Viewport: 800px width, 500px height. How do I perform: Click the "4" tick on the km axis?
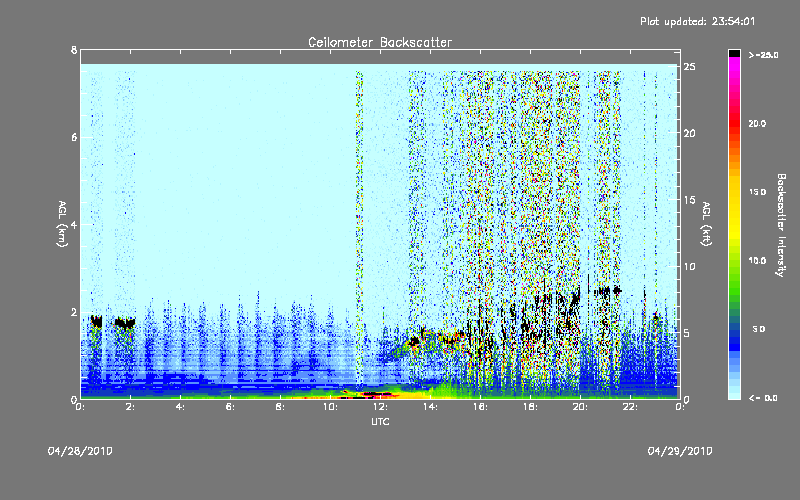74,224
